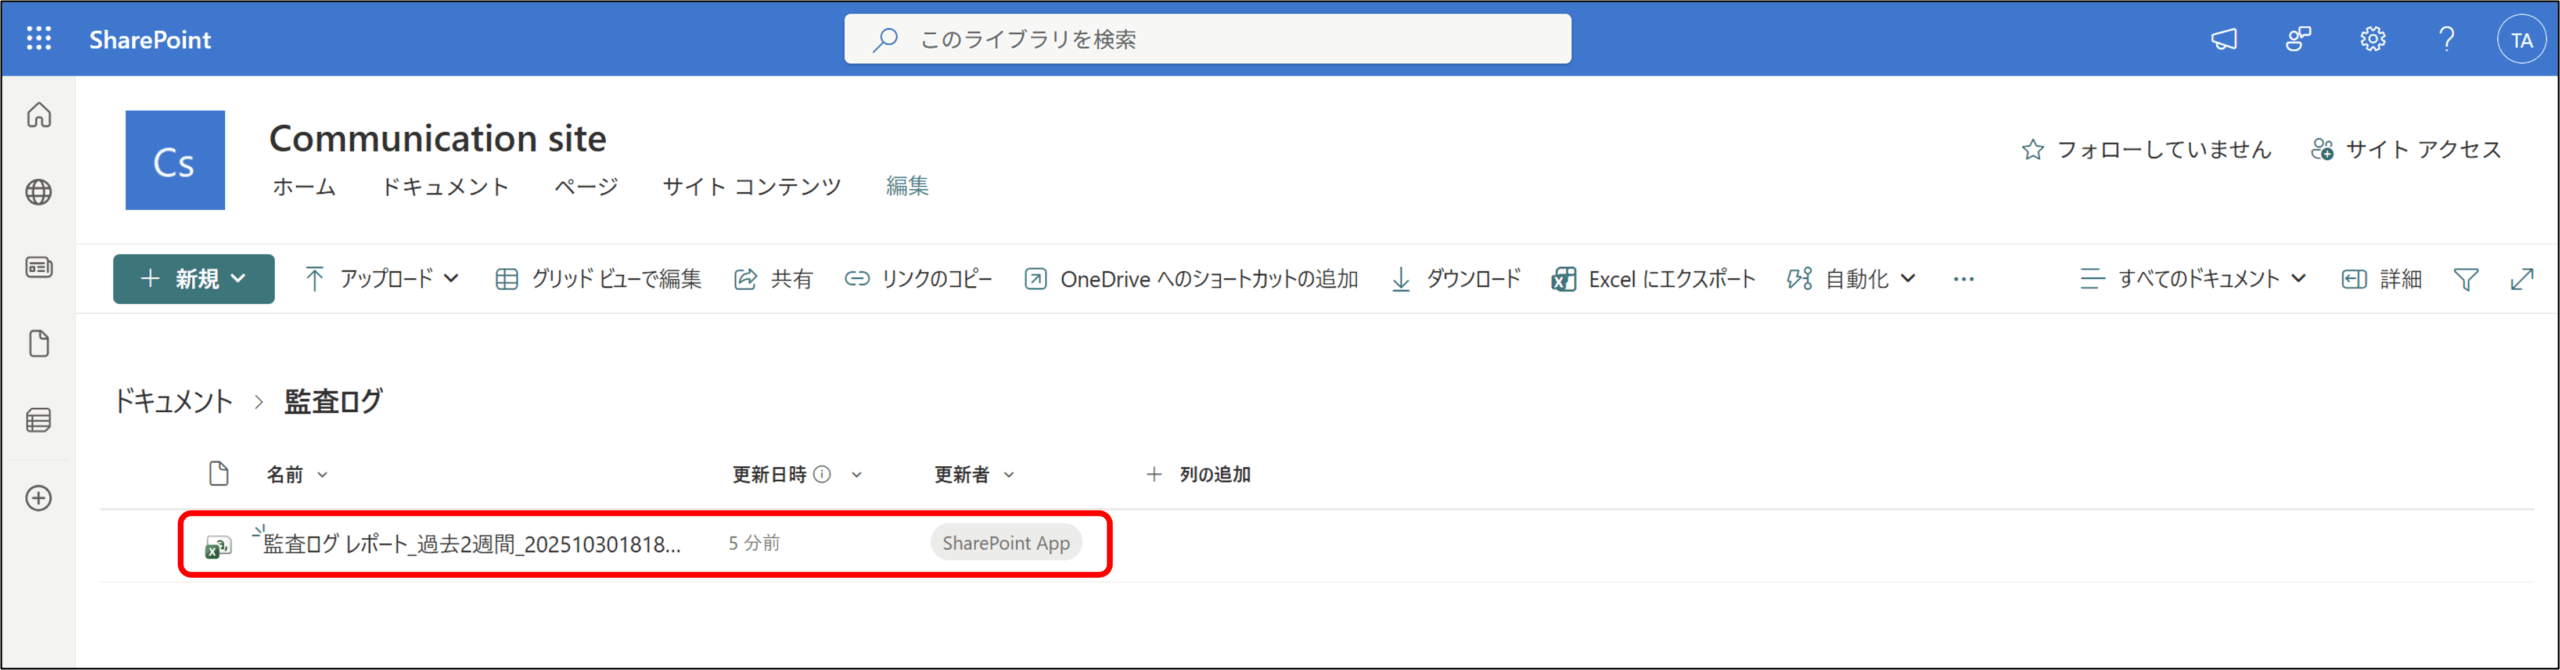Expand content with full screen arrow icon
The image size is (2560, 670).
tap(2521, 279)
